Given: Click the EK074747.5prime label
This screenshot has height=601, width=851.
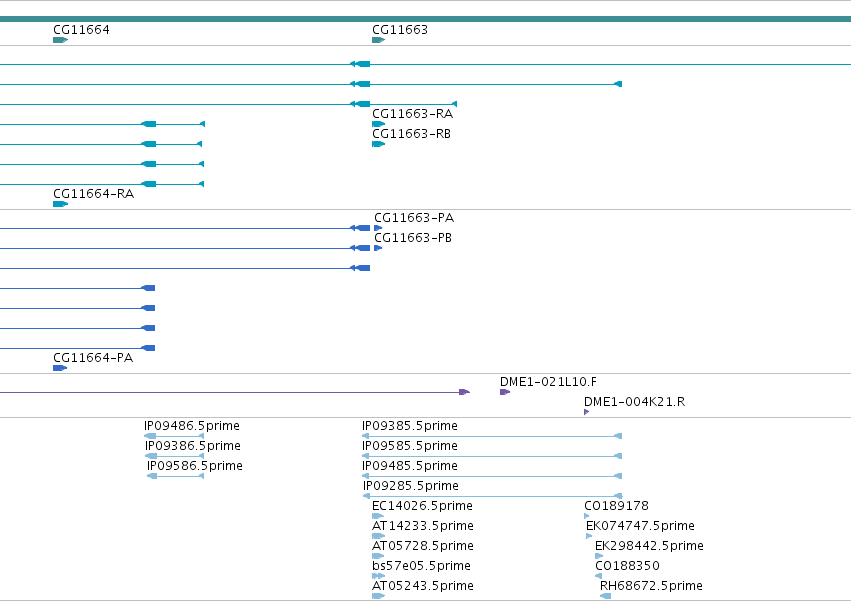Looking at the screenshot, I should coord(640,526).
